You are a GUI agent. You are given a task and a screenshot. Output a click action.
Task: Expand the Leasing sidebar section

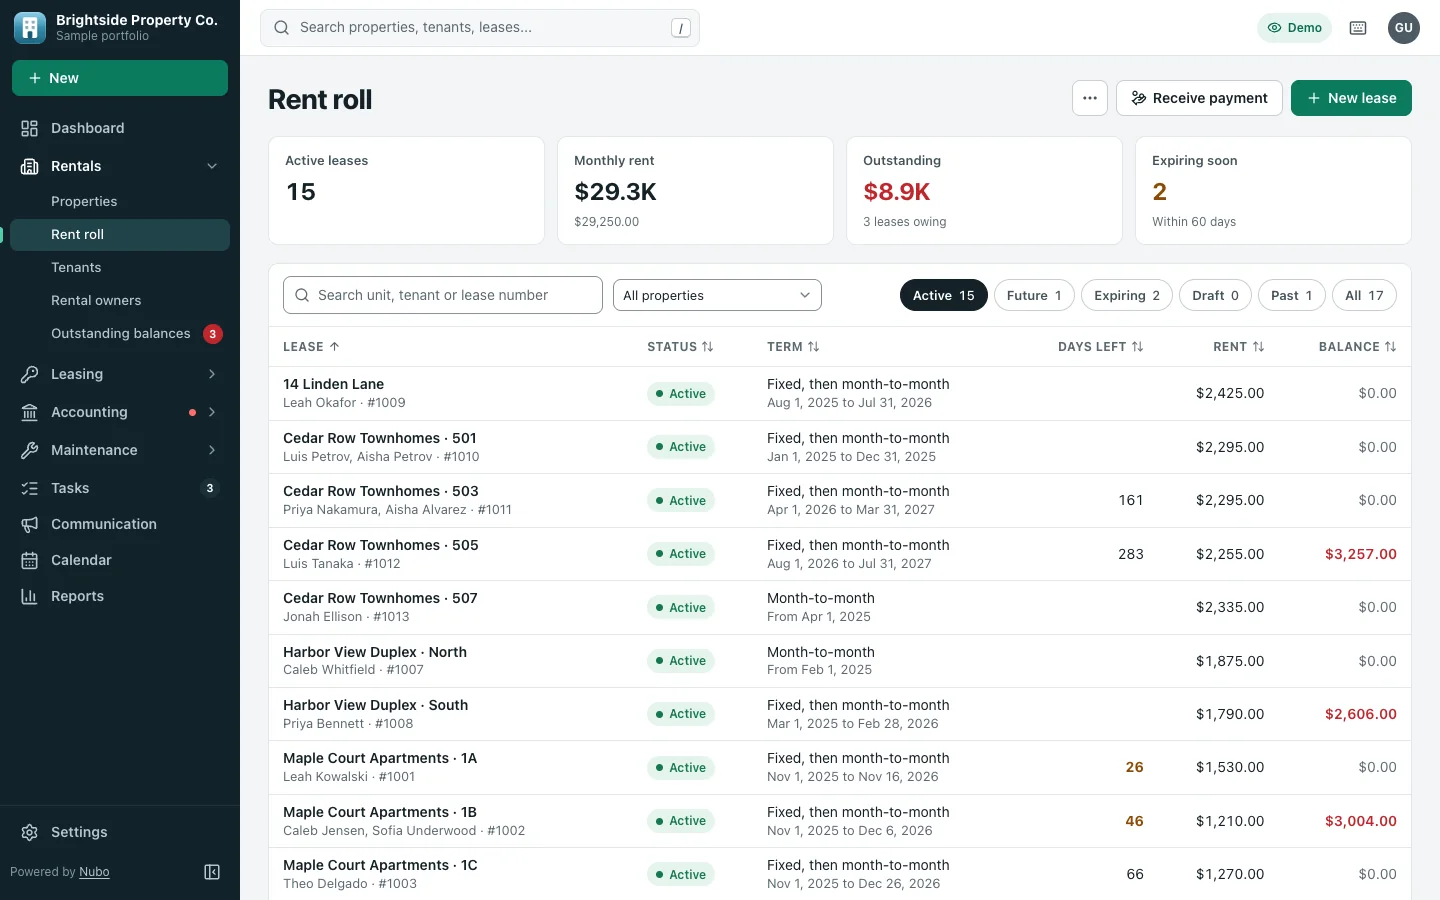coord(120,374)
